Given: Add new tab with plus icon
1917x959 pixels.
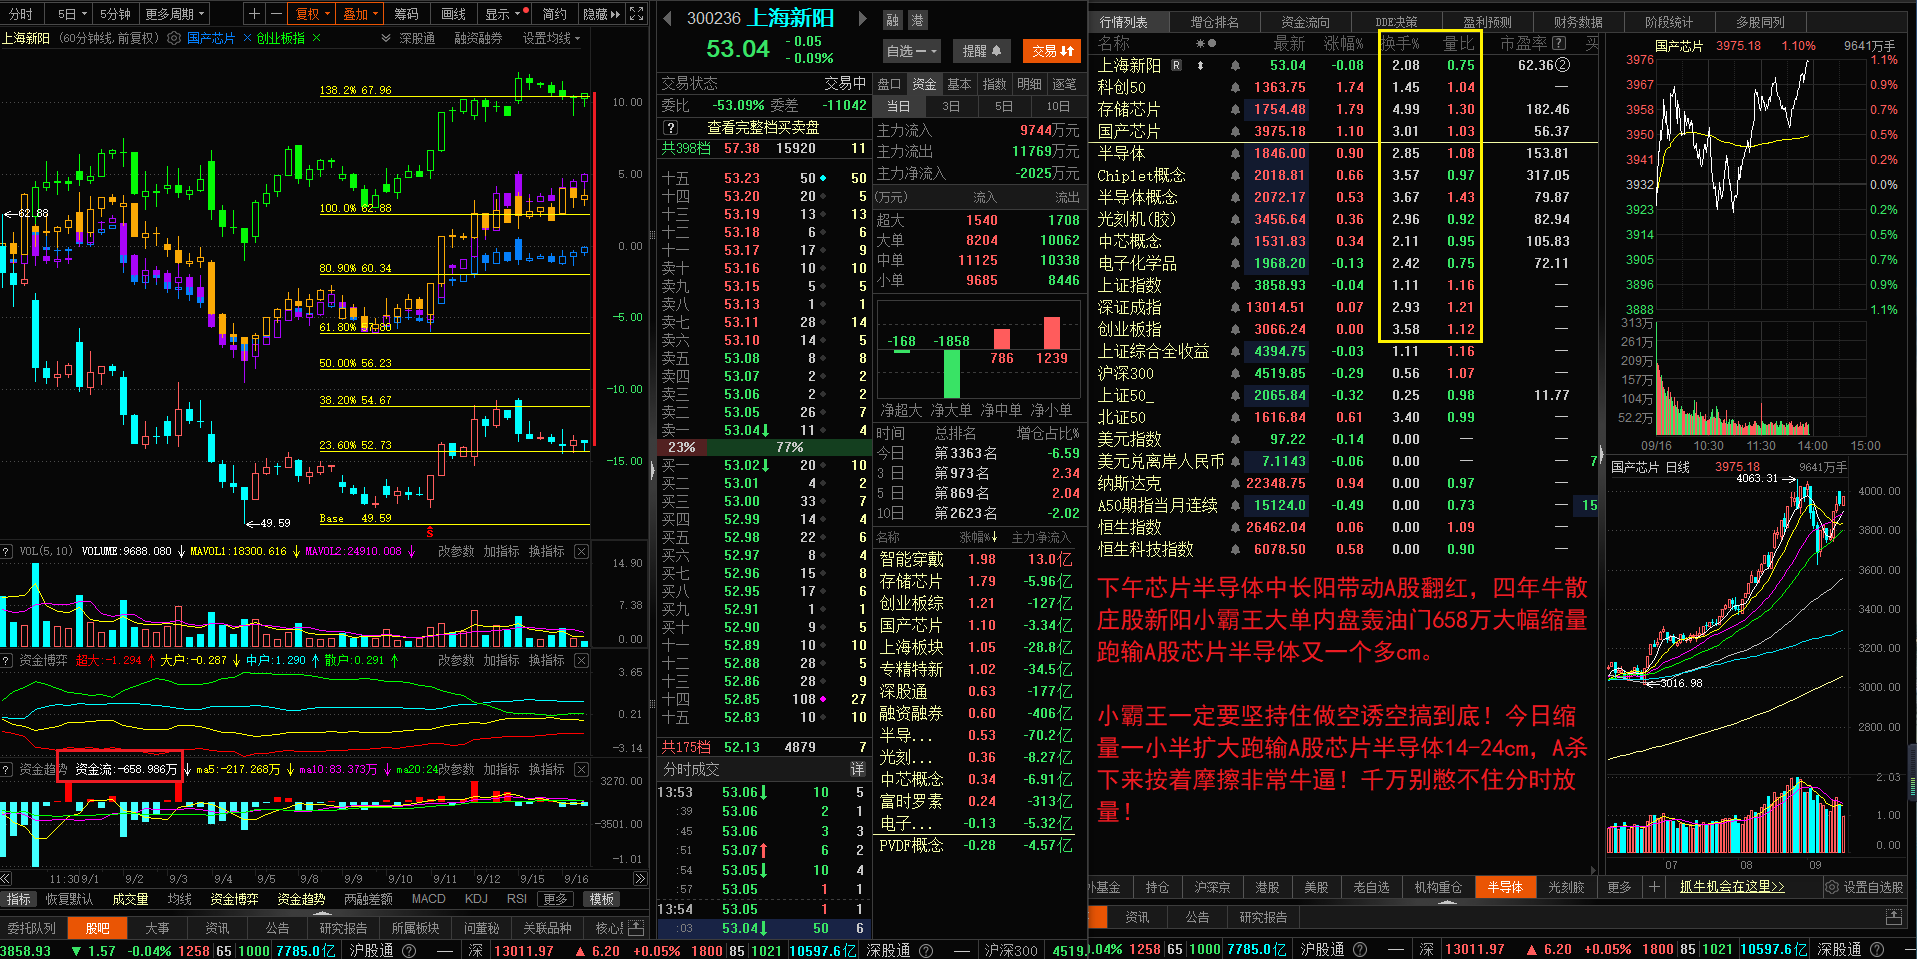Looking at the screenshot, I should [x=1654, y=887].
